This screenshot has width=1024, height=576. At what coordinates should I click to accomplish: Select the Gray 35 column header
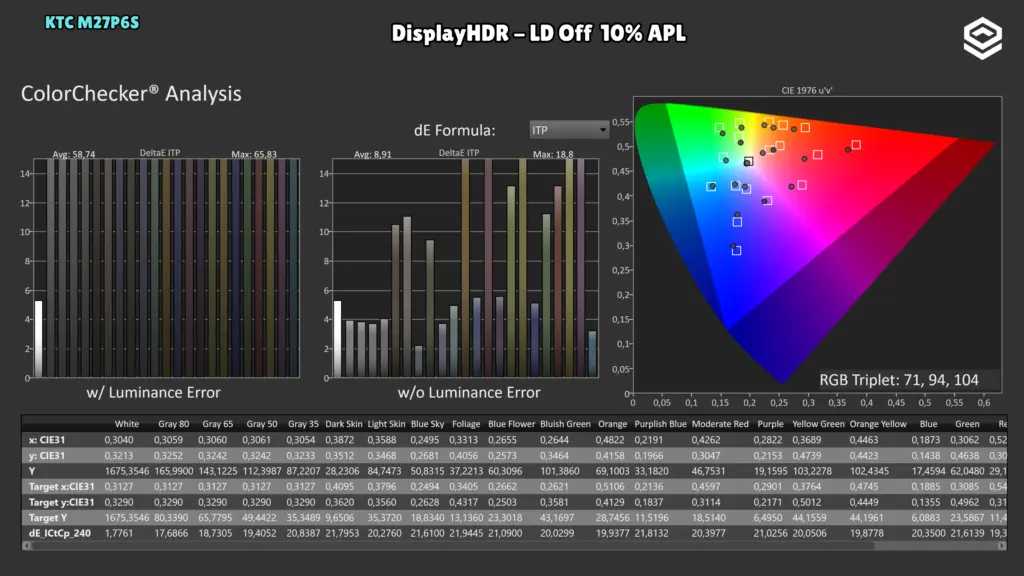click(x=303, y=424)
